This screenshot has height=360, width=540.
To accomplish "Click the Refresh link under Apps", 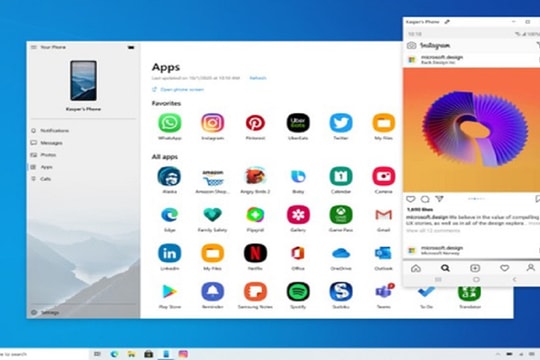I will [x=258, y=78].
